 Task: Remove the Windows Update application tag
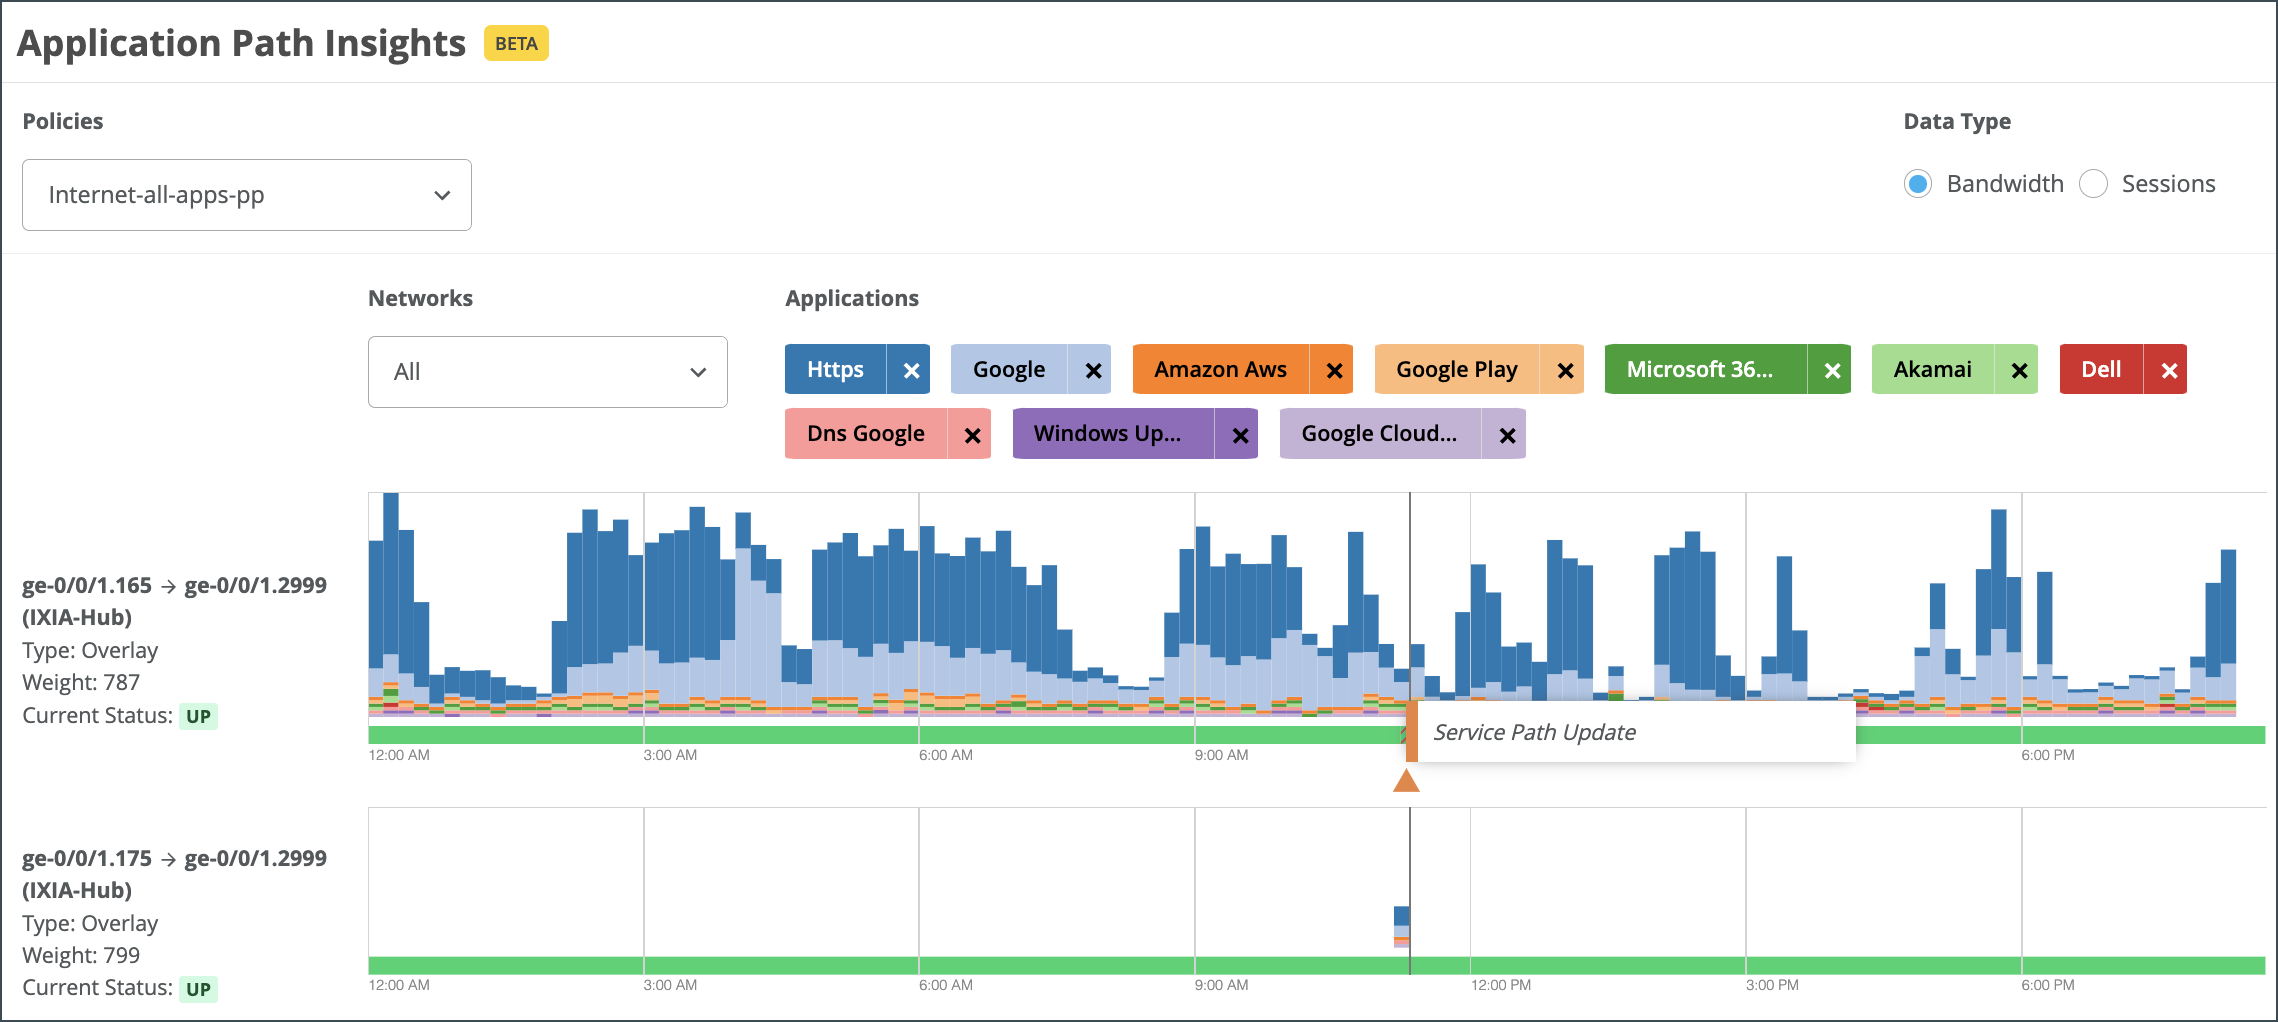tap(1239, 435)
